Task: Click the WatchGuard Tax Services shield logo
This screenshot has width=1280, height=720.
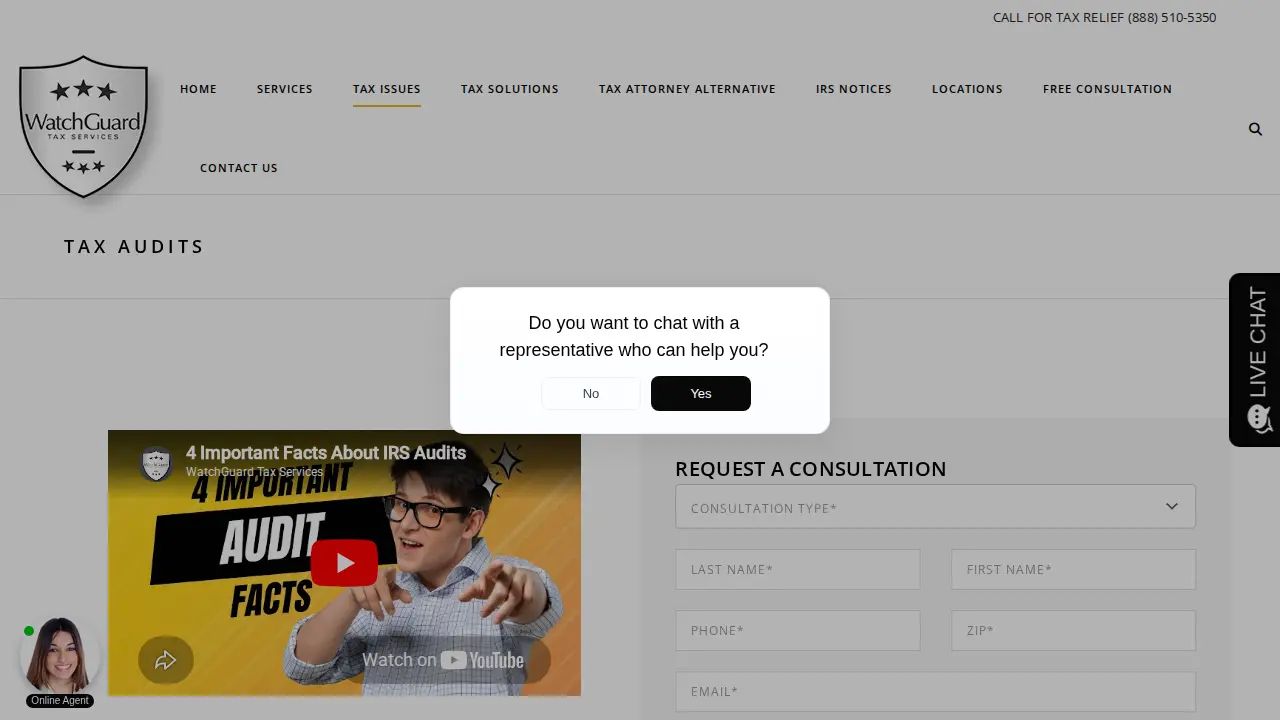Action: 84,127
